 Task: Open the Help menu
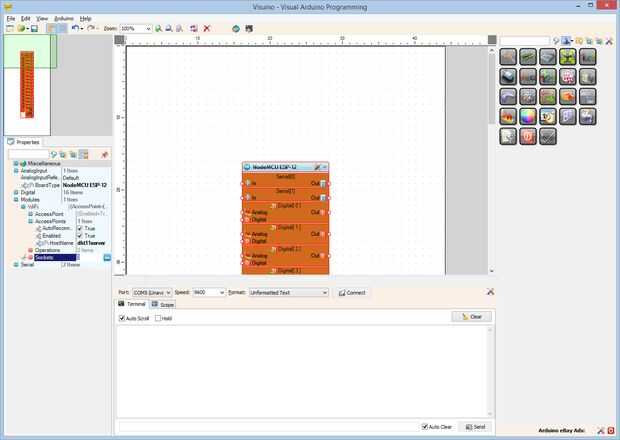point(85,19)
